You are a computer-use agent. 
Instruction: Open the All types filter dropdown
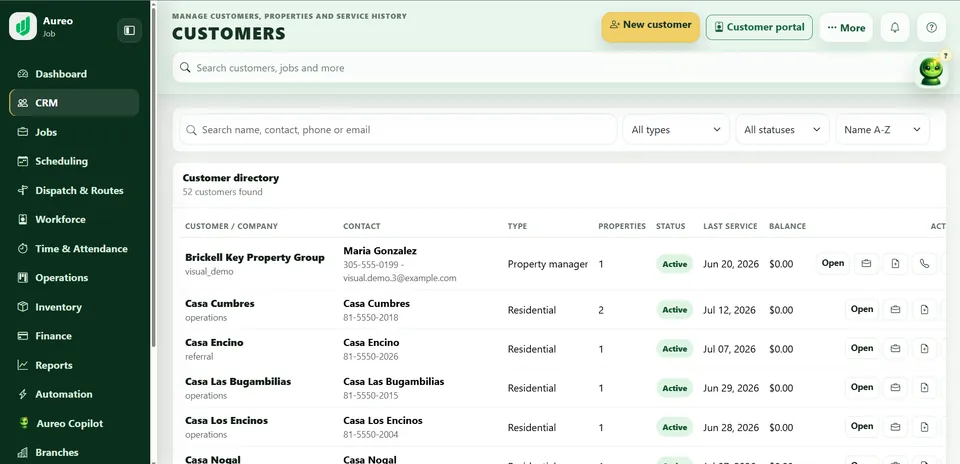676,130
